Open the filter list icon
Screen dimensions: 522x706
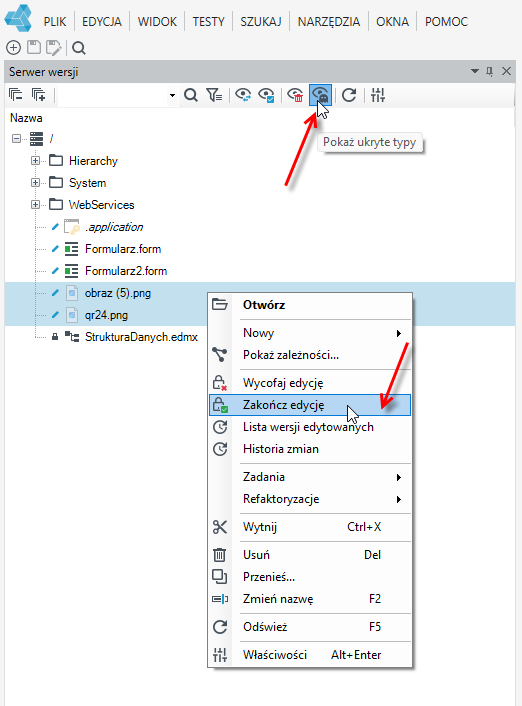point(214,95)
